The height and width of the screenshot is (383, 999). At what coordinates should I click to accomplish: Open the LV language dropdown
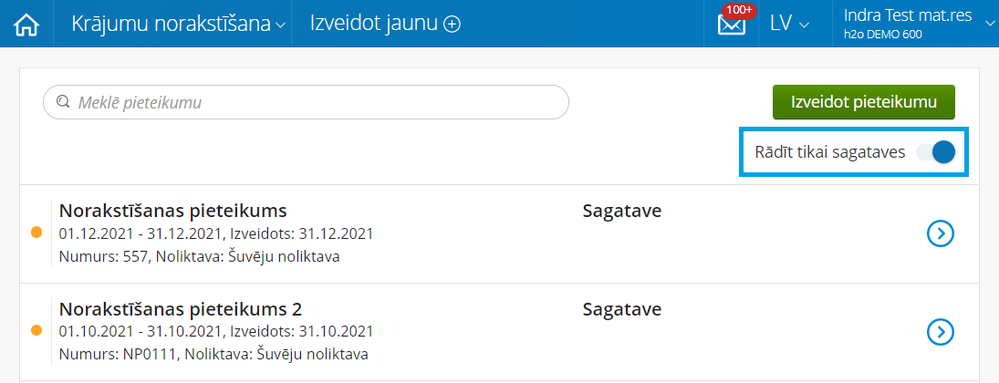[x=789, y=24]
